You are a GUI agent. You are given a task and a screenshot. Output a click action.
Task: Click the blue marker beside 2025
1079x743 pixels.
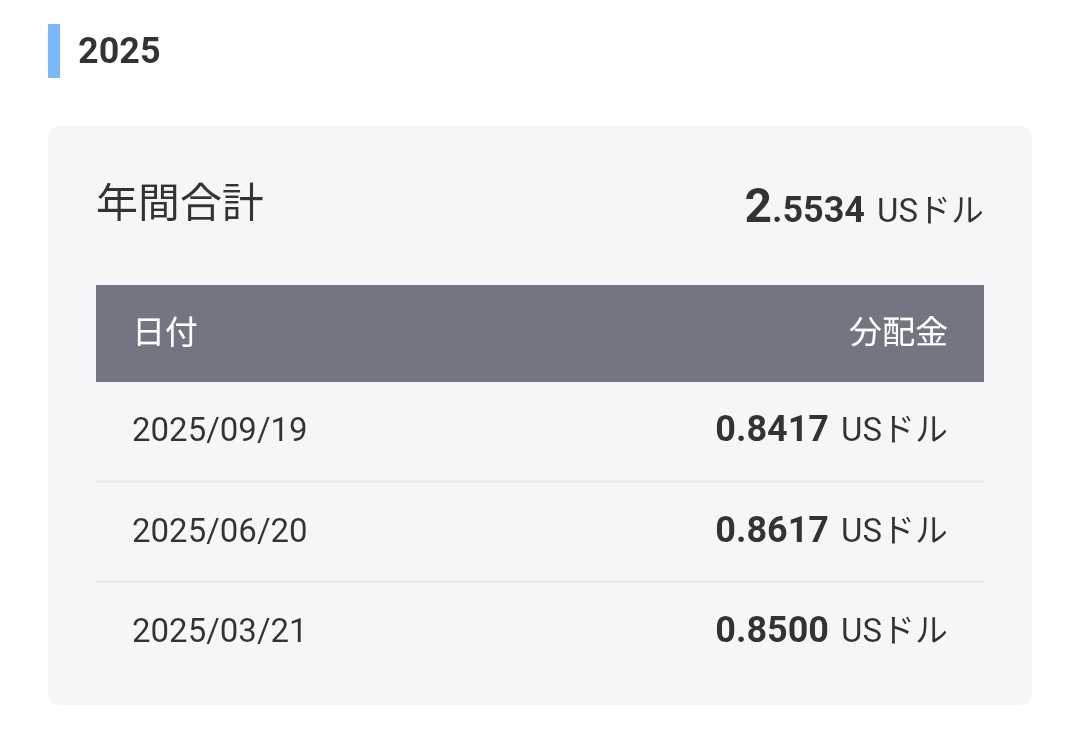click(x=54, y=51)
